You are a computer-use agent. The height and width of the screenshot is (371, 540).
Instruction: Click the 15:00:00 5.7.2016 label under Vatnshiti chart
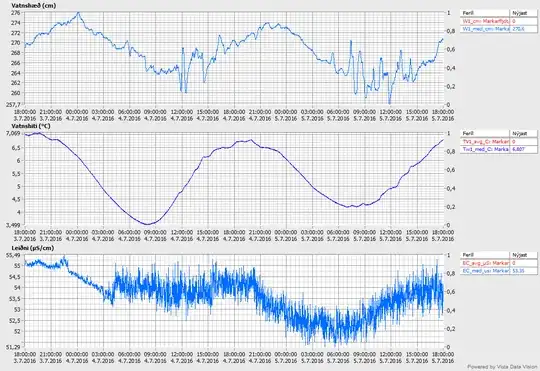(417, 236)
